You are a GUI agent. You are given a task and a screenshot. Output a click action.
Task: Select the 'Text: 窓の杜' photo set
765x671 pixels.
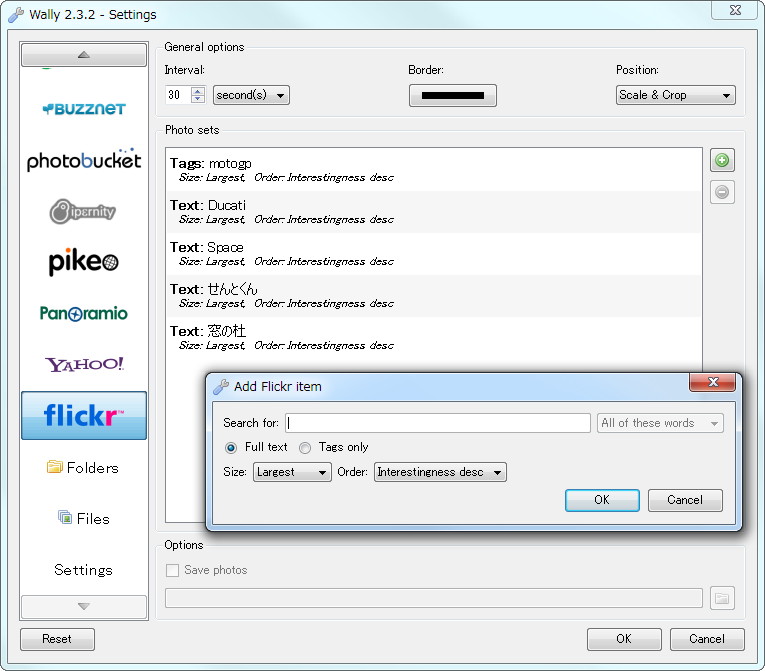(x=434, y=338)
